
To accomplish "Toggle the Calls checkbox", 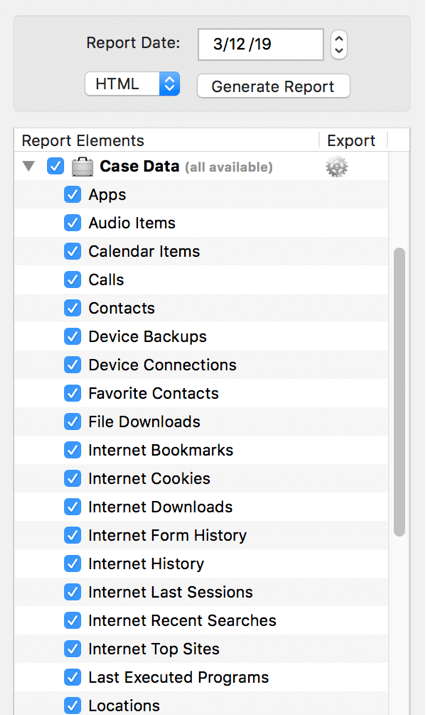I will coord(73,280).
